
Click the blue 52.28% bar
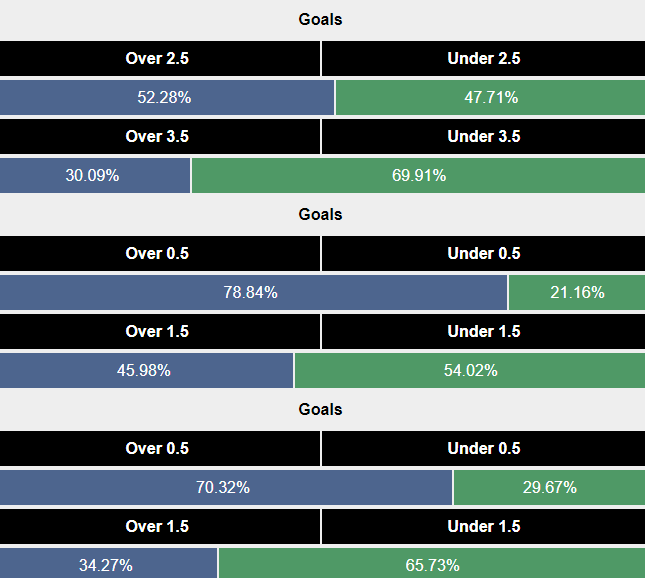[x=166, y=97]
